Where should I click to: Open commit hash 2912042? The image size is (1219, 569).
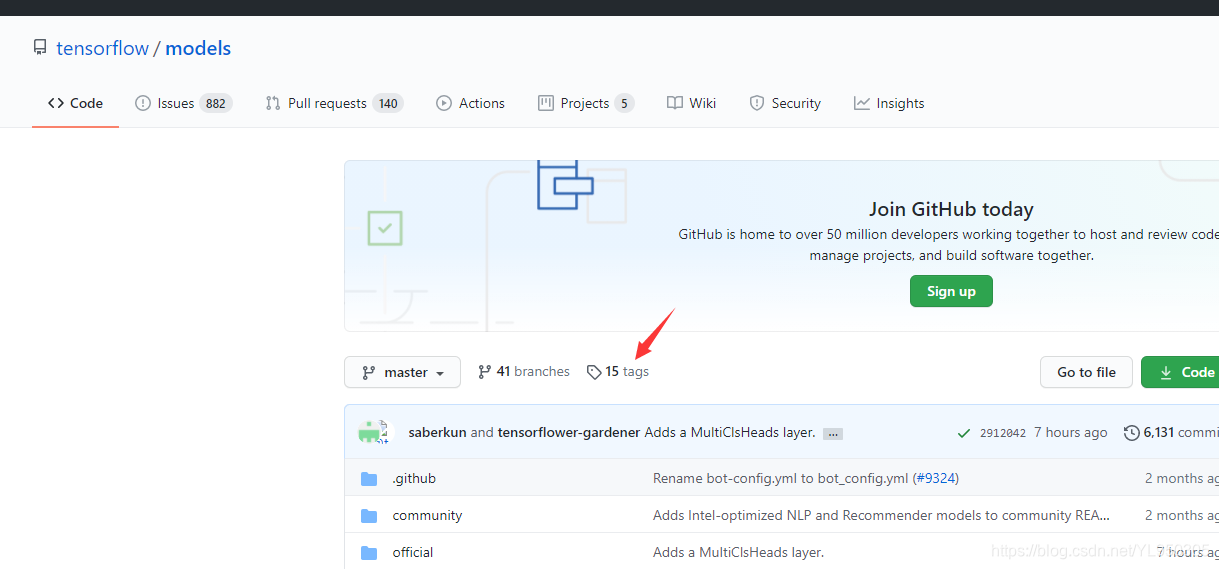tap(1003, 433)
